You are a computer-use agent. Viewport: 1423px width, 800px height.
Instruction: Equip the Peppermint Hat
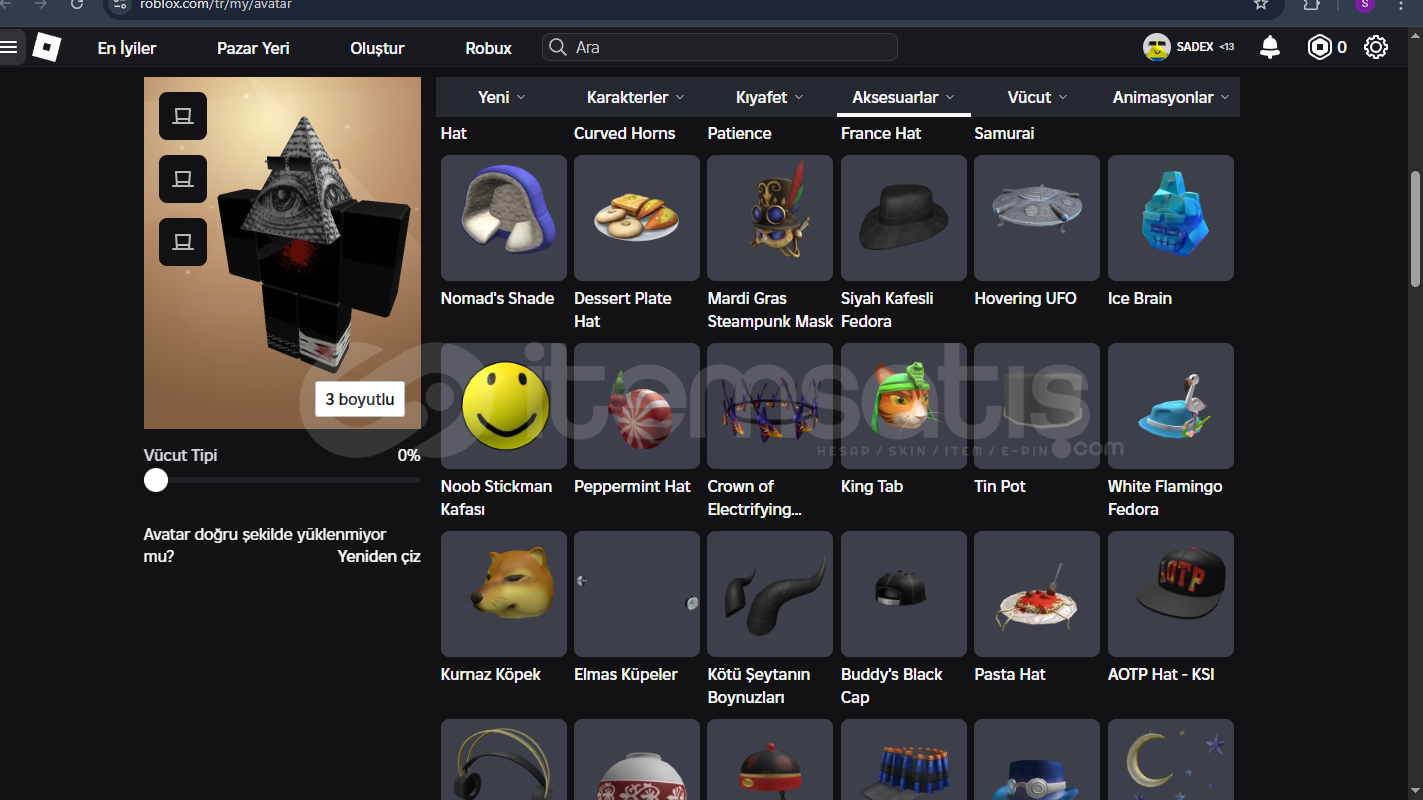pyautogui.click(x=637, y=406)
